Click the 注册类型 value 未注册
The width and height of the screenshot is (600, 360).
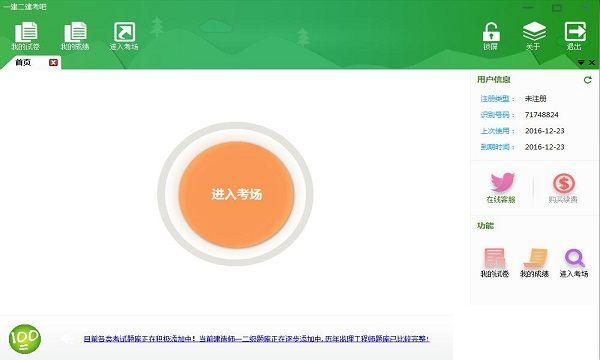tap(535, 99)
